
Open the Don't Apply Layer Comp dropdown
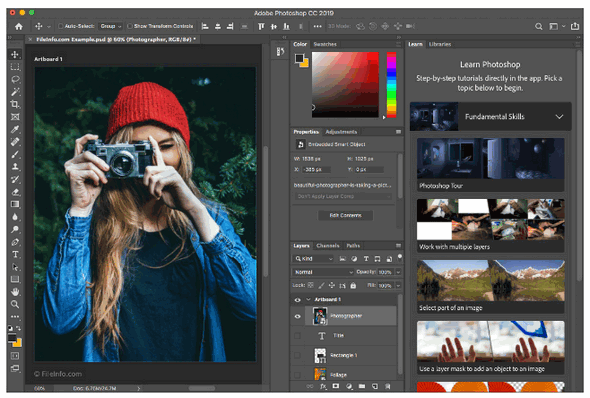(x=342, y=196)
